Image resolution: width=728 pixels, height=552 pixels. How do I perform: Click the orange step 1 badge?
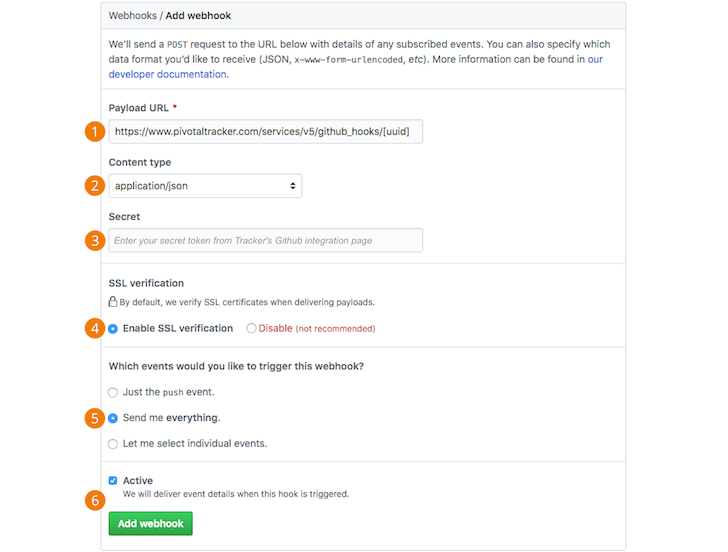(95, 131)
